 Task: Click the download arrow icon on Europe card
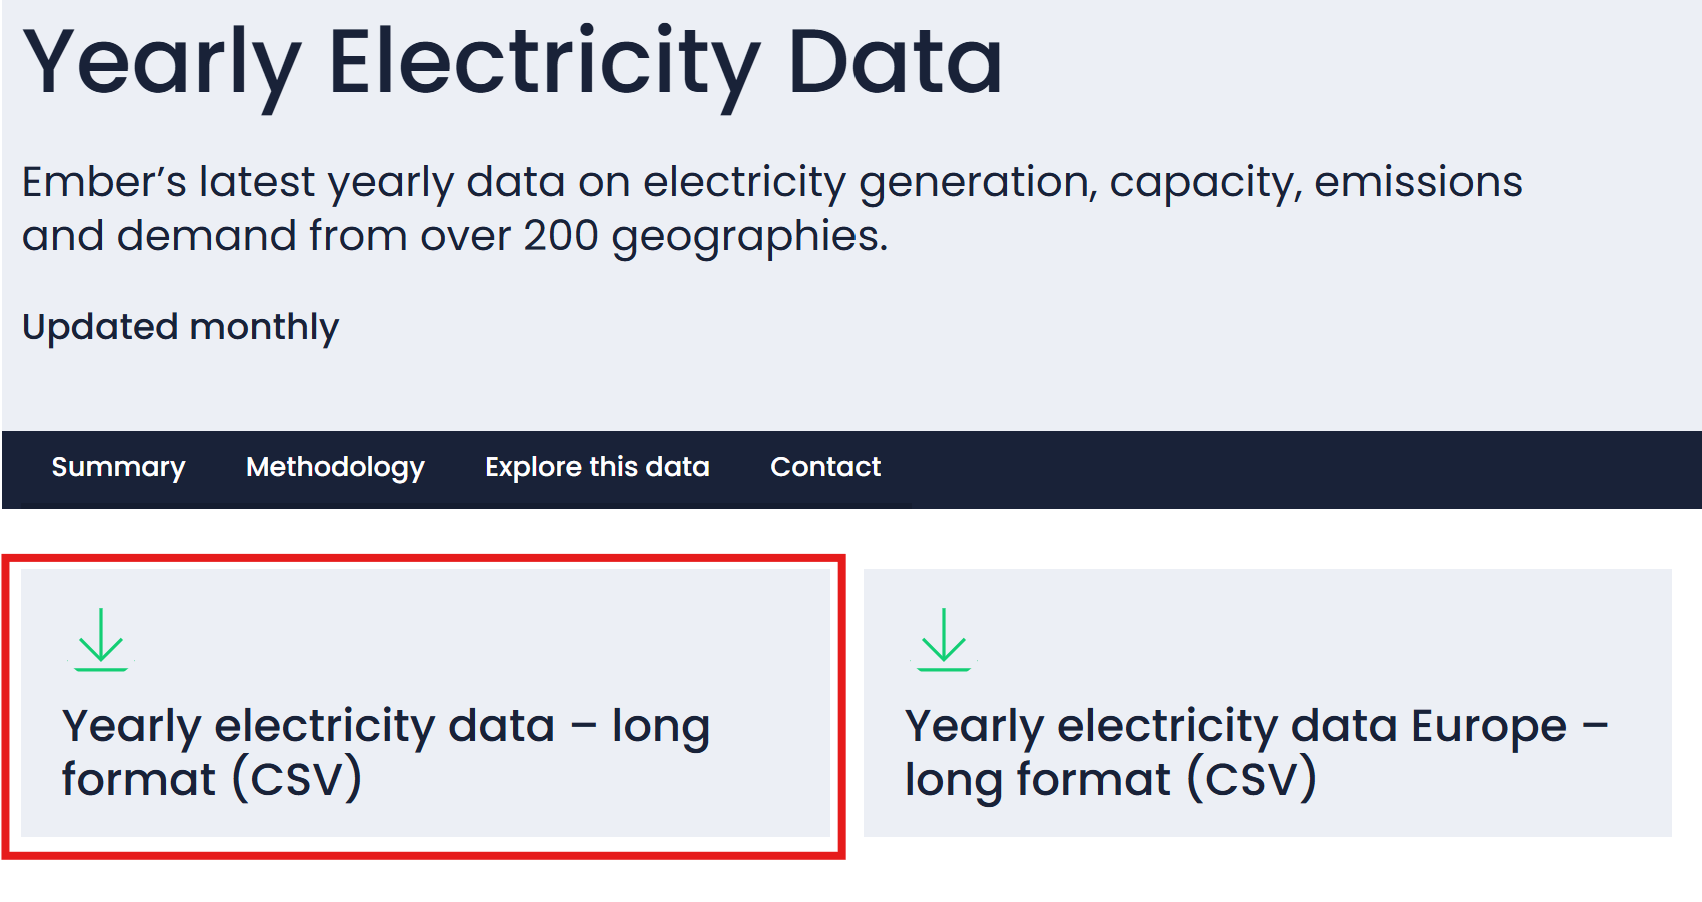point(944,639)
